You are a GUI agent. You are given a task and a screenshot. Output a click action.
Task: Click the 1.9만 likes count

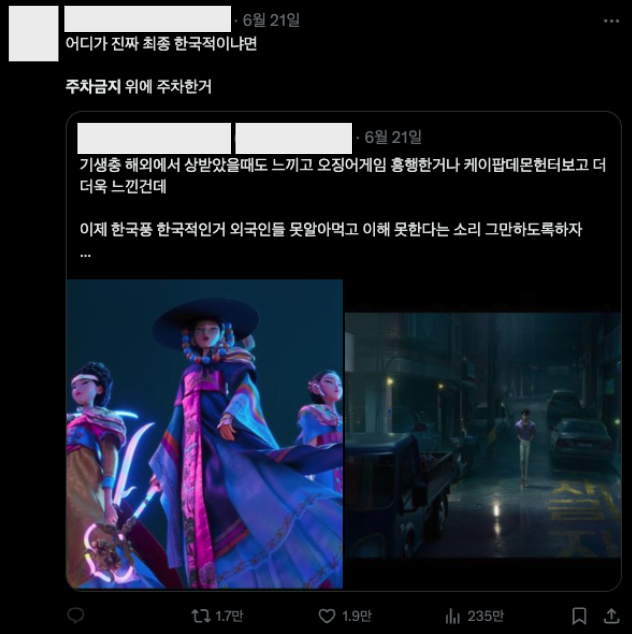coord(356,616)
